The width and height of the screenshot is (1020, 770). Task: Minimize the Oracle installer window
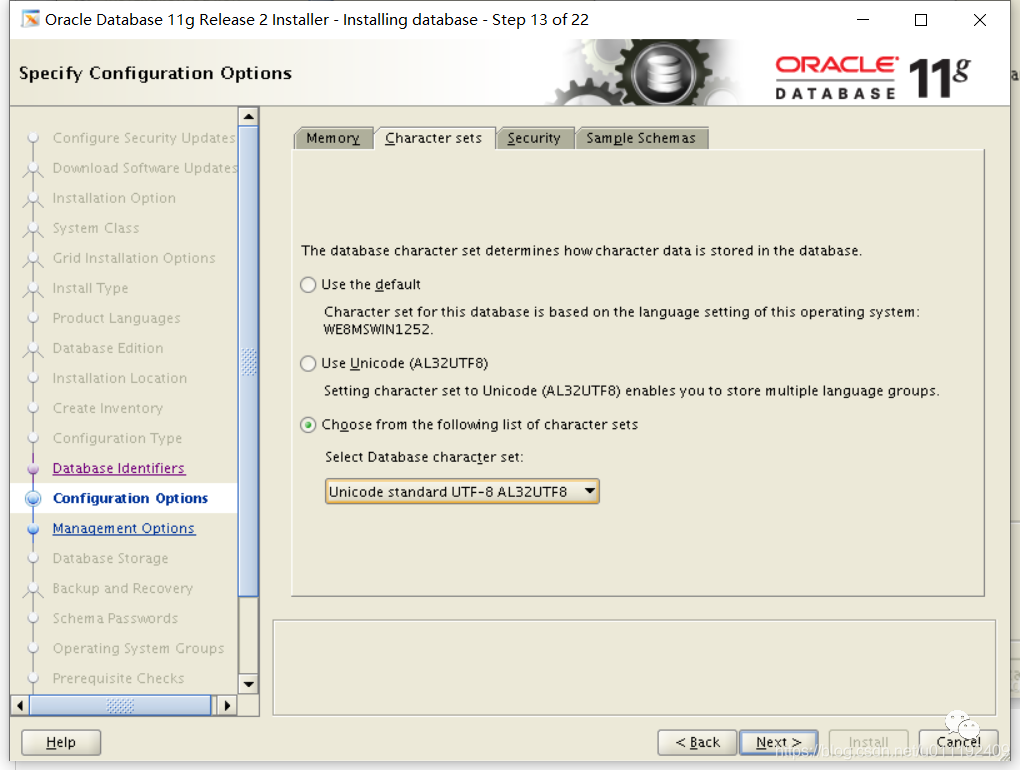[x=863, y=20]
